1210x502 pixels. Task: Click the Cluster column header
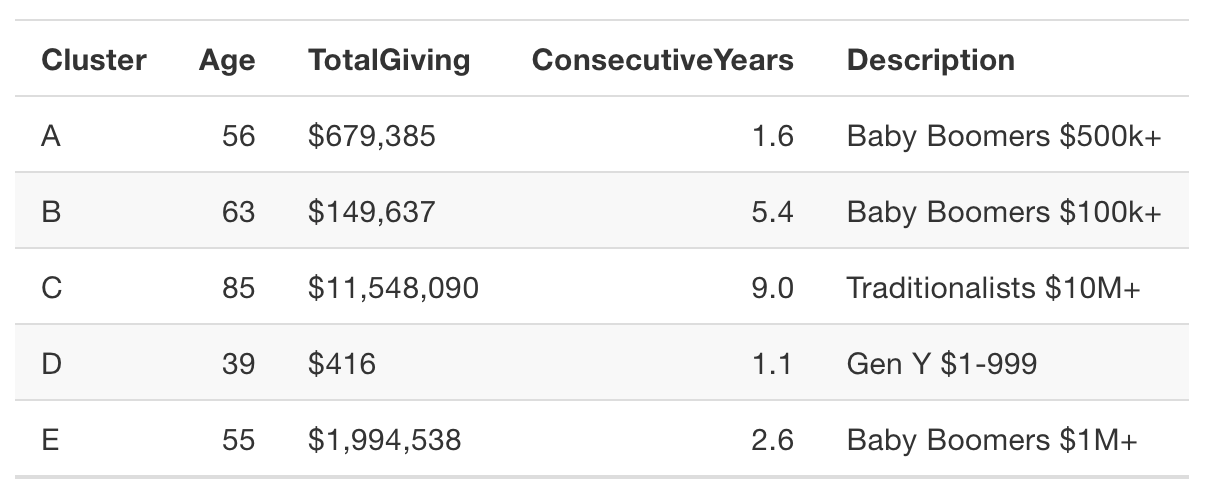click(x=93, y=60)
